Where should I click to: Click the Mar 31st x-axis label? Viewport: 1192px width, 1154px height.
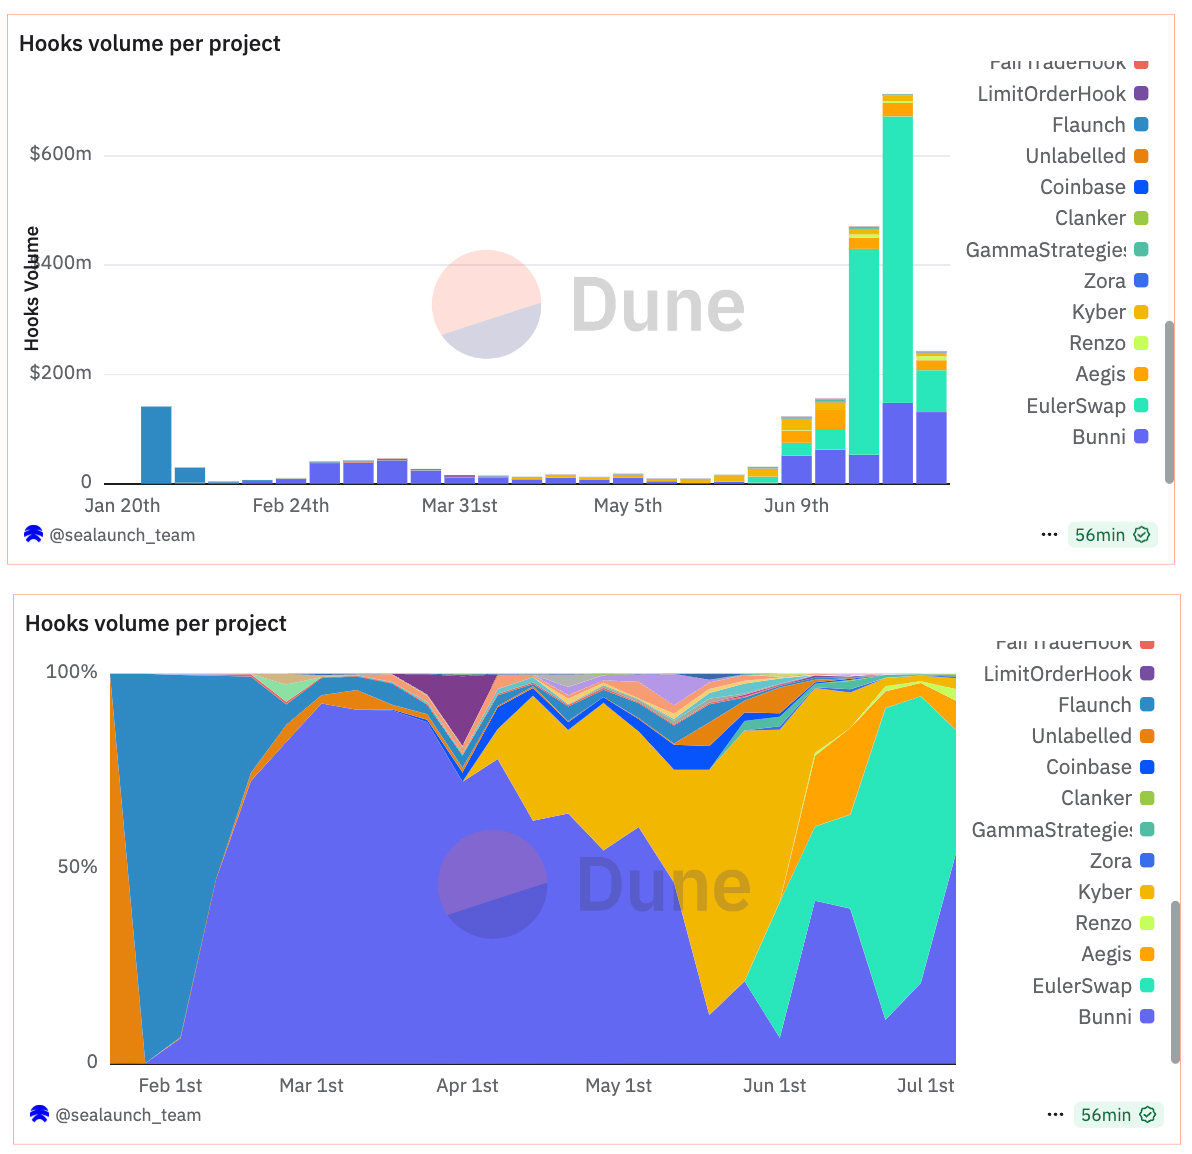pyautogui.click(x=459, y=506)
